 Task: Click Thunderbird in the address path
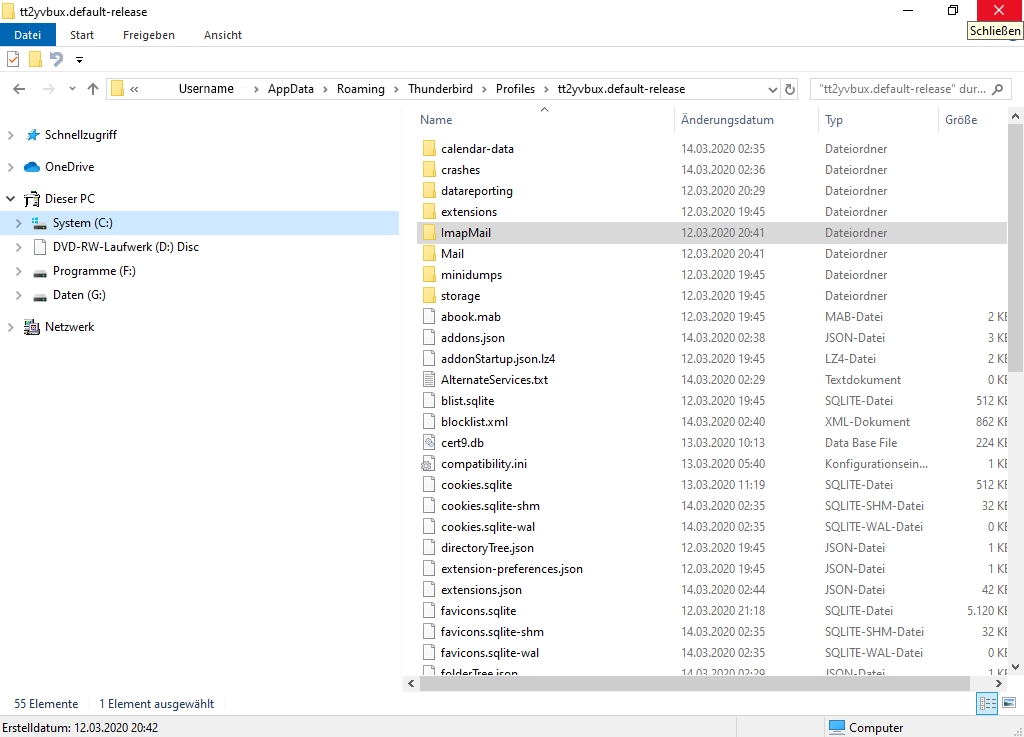point(440,89)
